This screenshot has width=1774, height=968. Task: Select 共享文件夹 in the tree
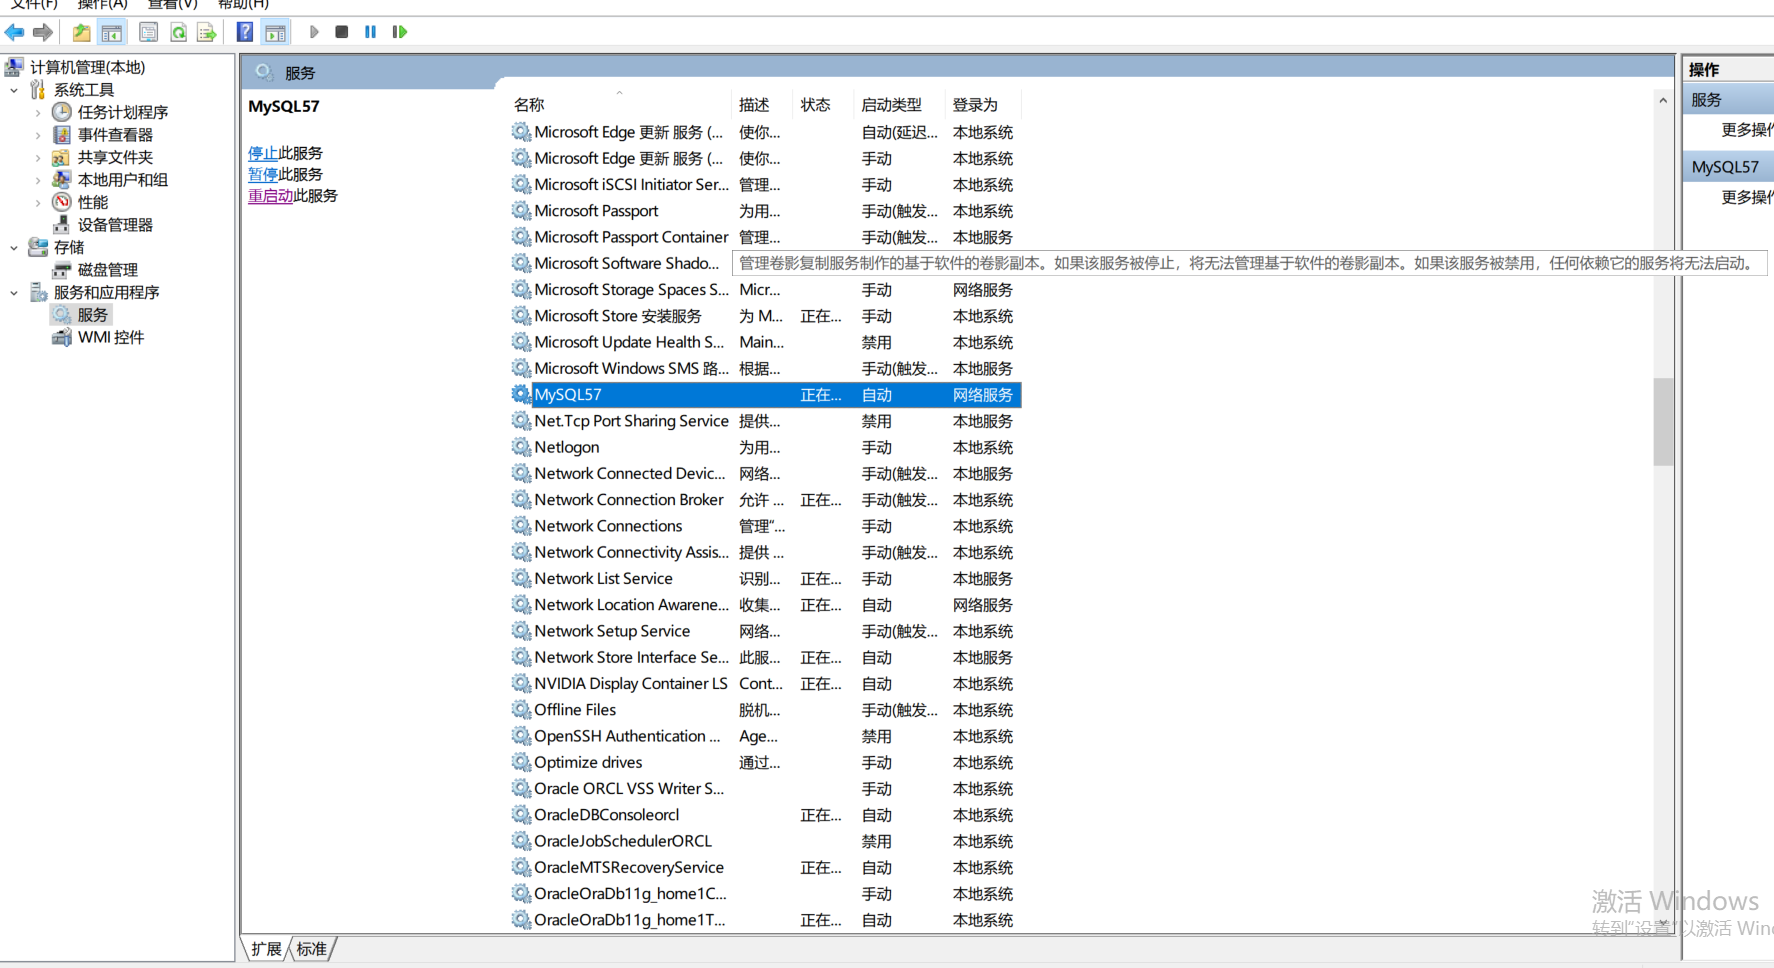point(115,157)
